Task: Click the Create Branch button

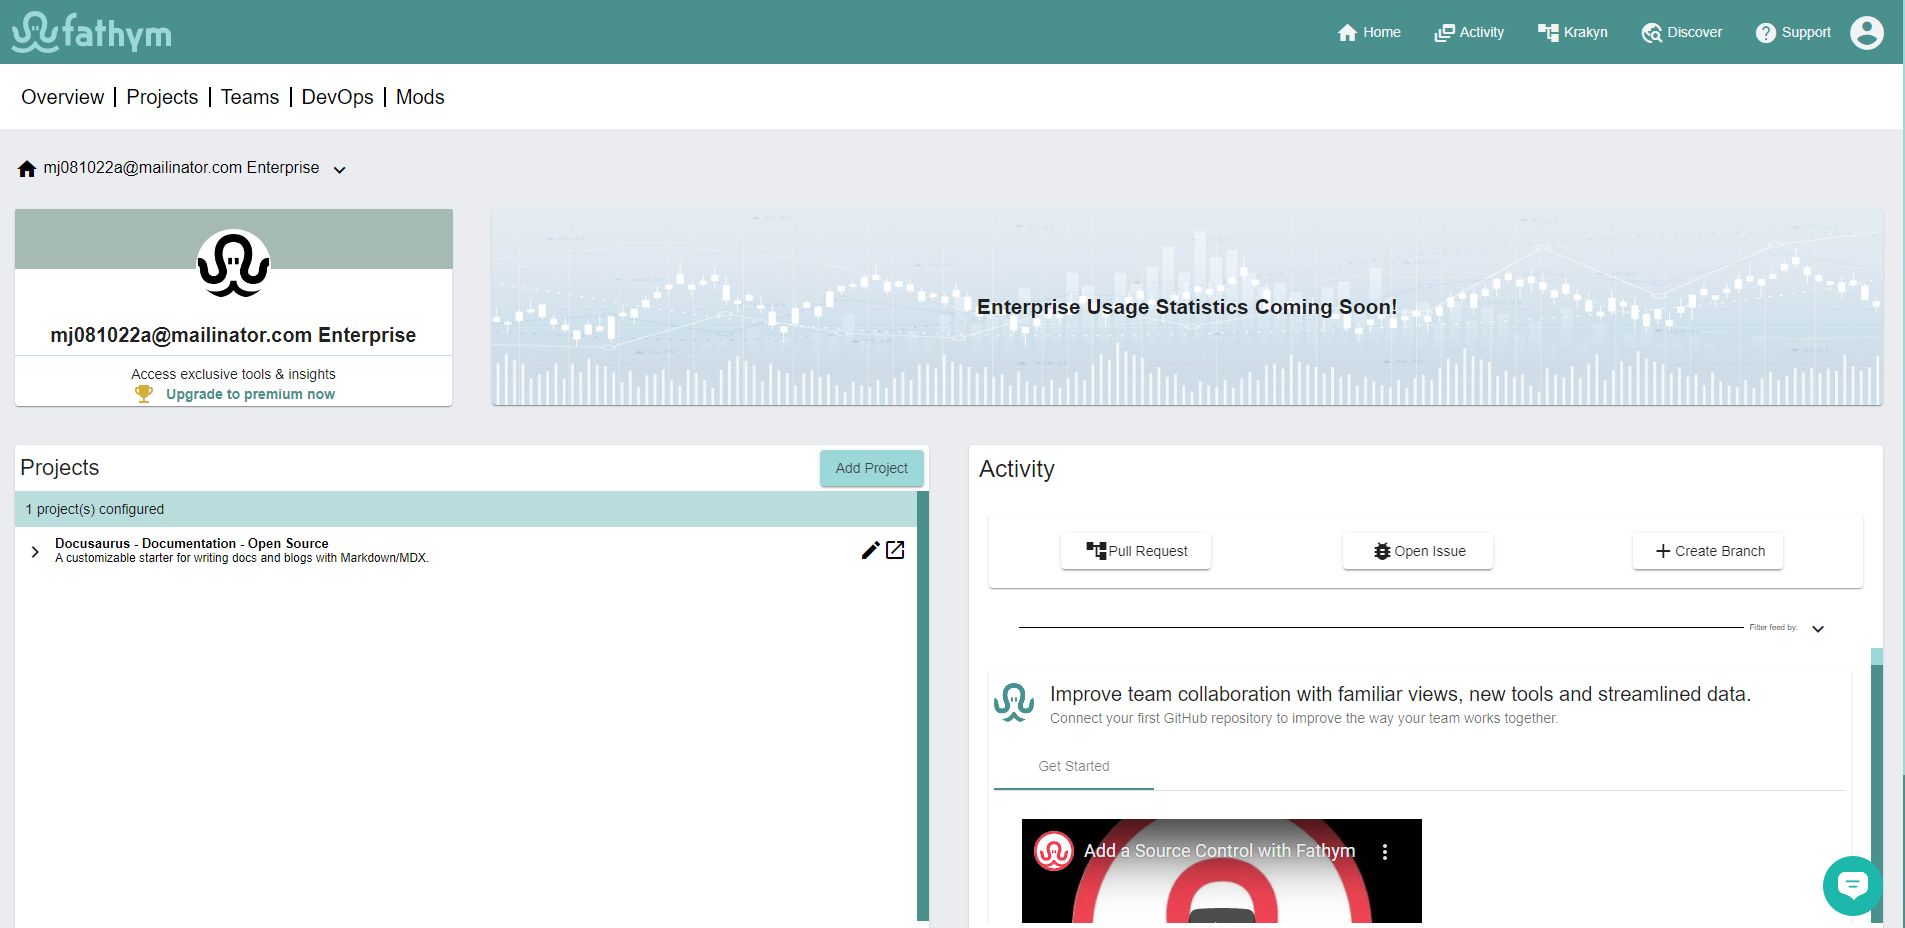Action: tap(1708, 551)
